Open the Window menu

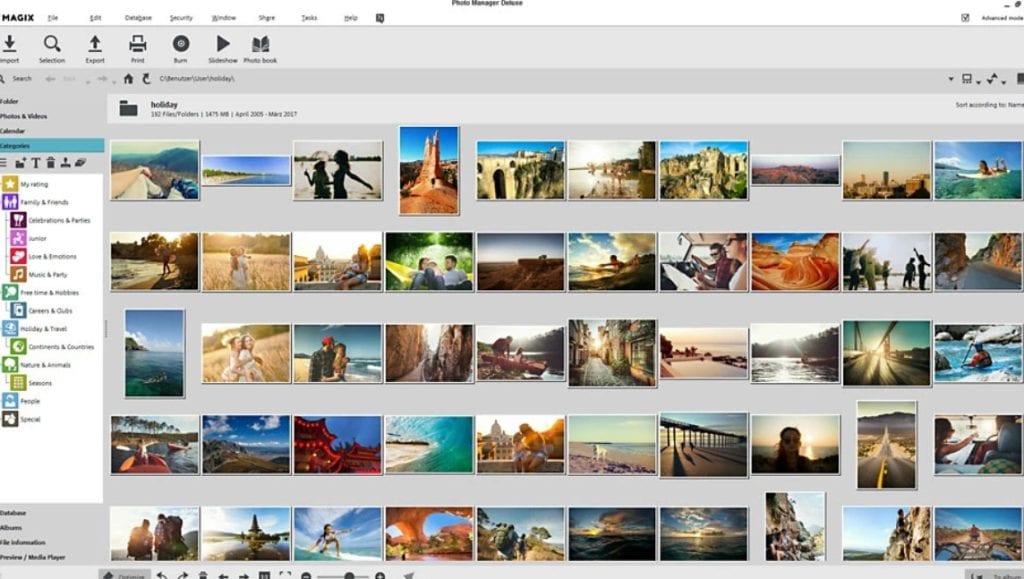(x=223, y=18)
